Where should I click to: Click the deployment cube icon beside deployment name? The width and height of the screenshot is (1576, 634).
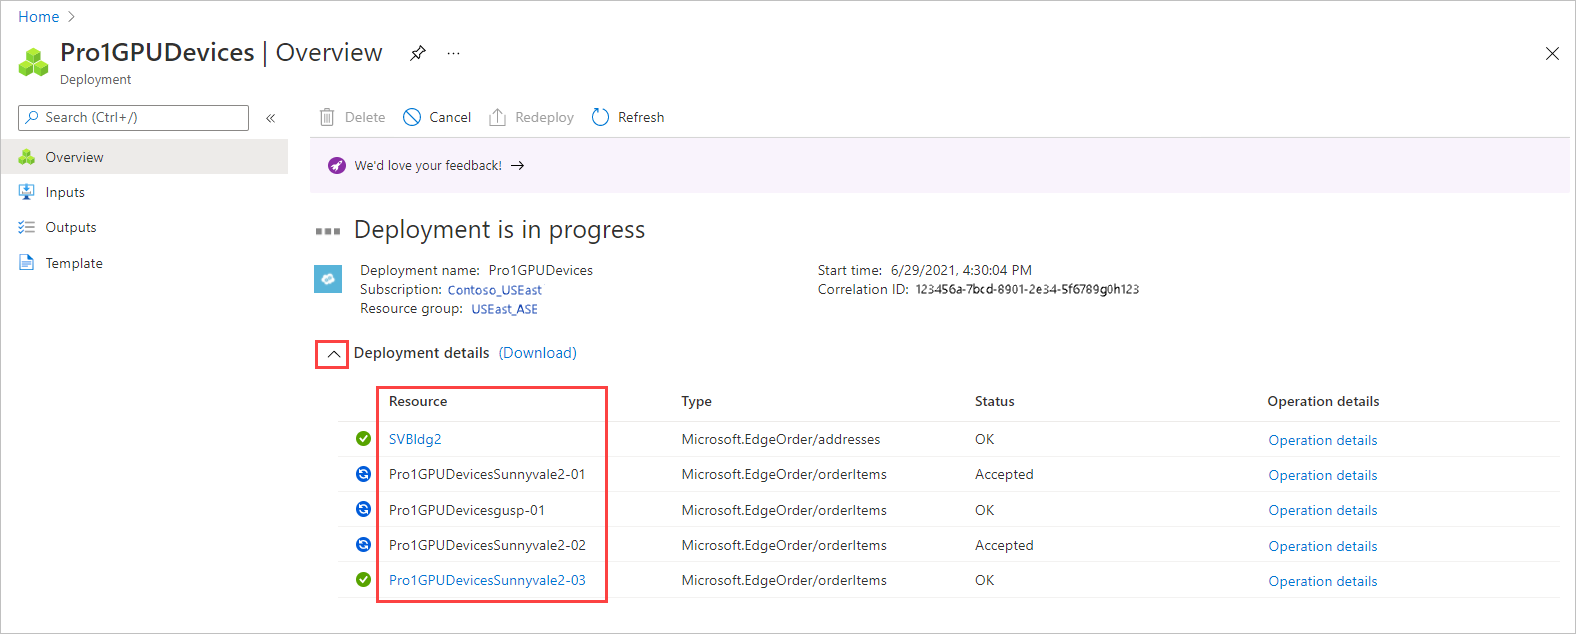(328, 279)
